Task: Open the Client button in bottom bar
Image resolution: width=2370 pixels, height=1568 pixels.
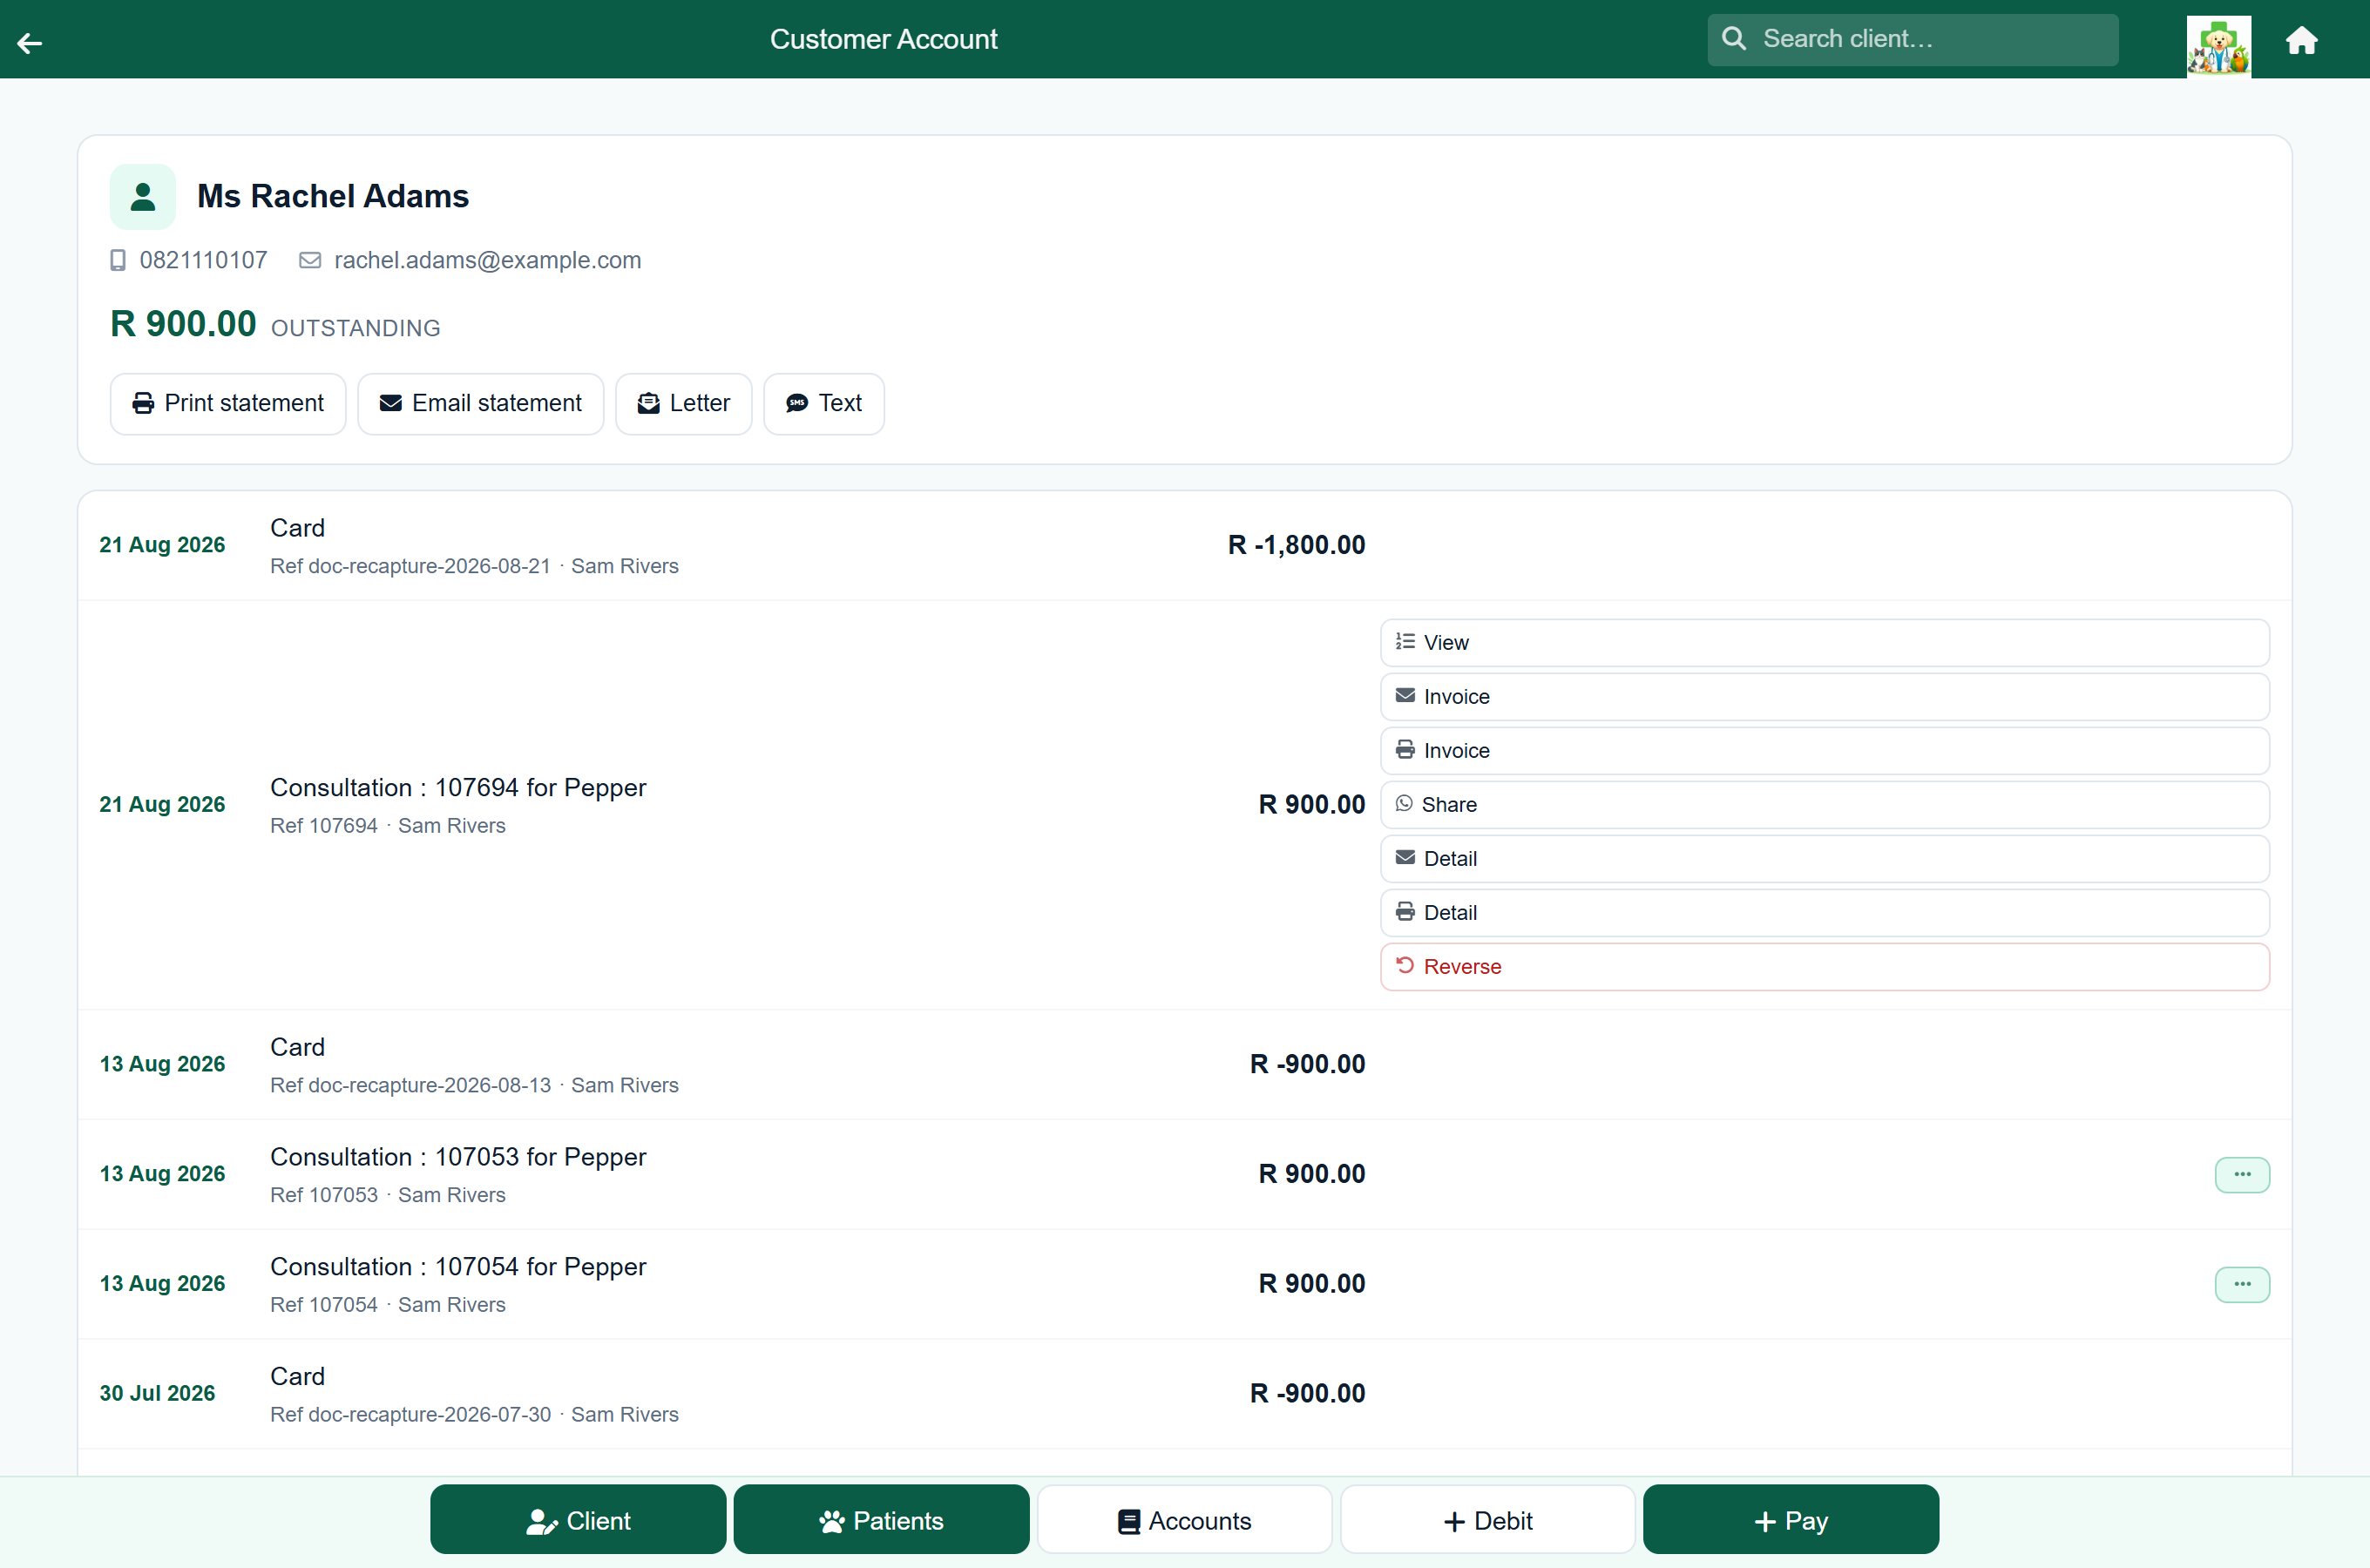Action: (x=578, y=1520)
